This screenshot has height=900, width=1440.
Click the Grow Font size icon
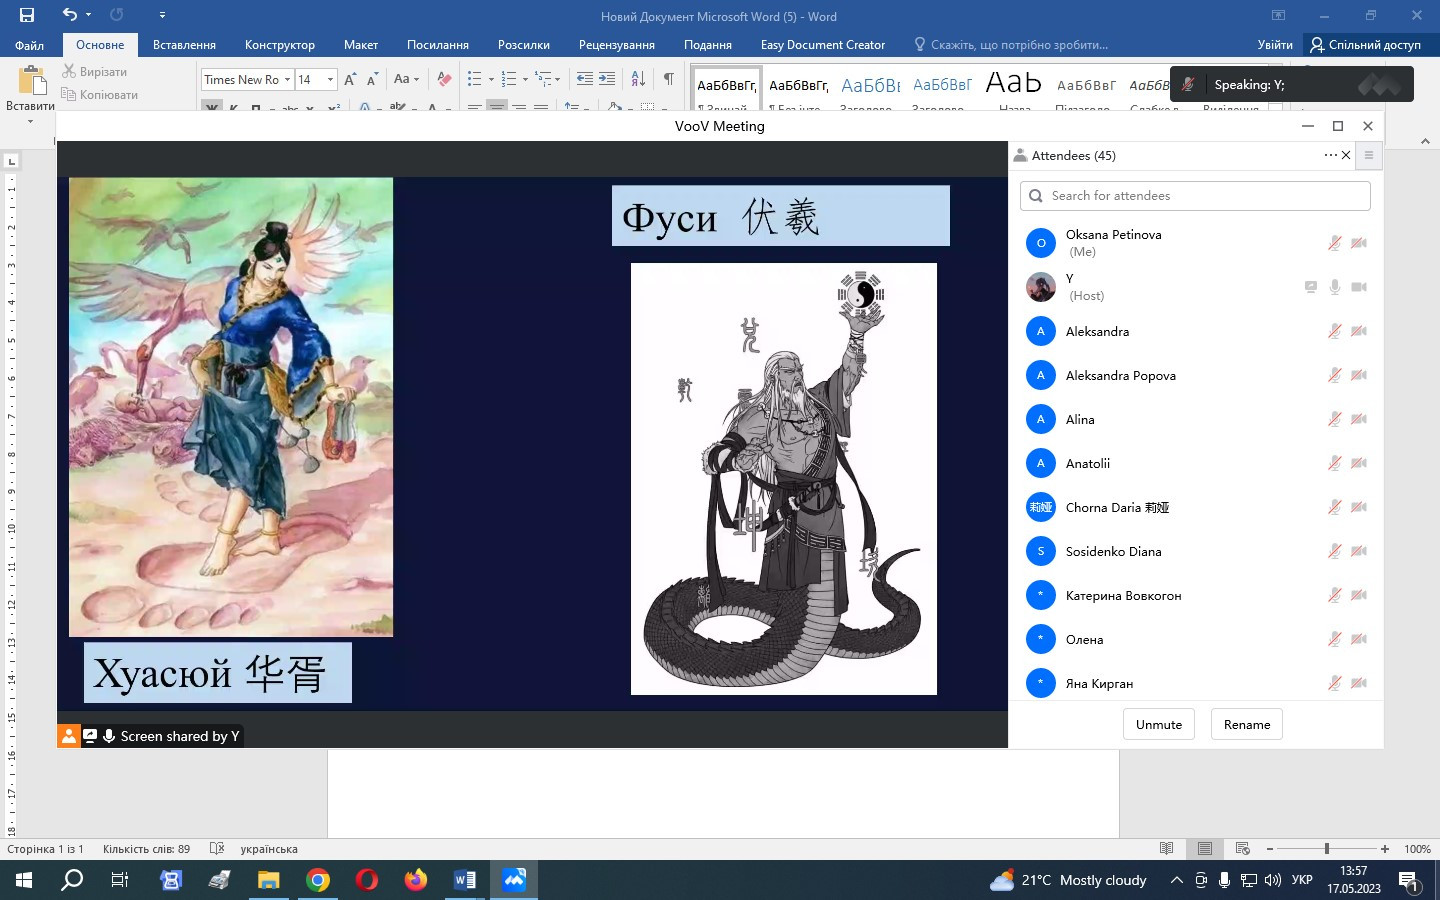pos(350,79)
